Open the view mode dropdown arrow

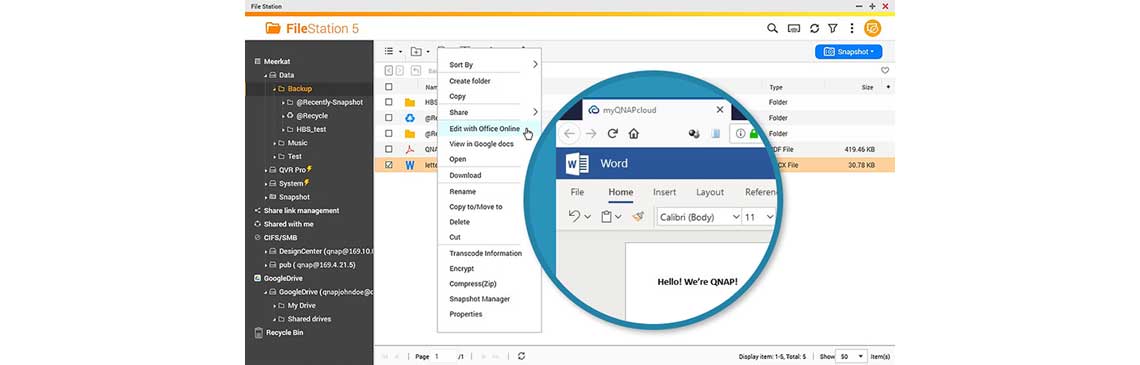400,52
